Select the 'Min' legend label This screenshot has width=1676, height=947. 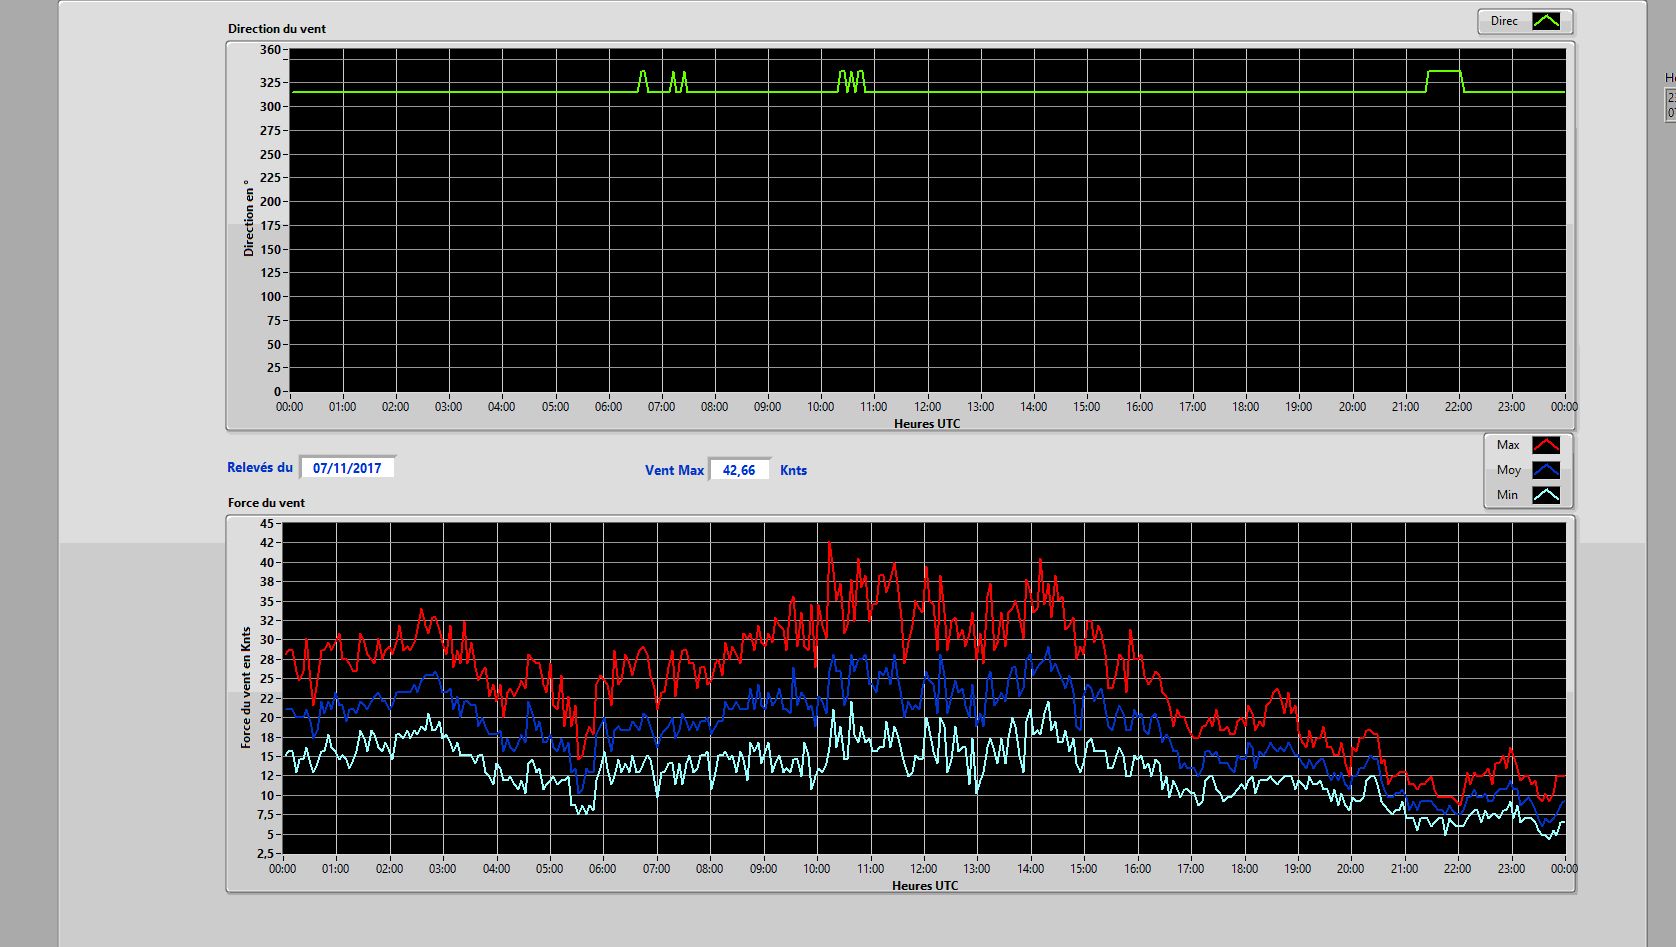point(1507,495)
